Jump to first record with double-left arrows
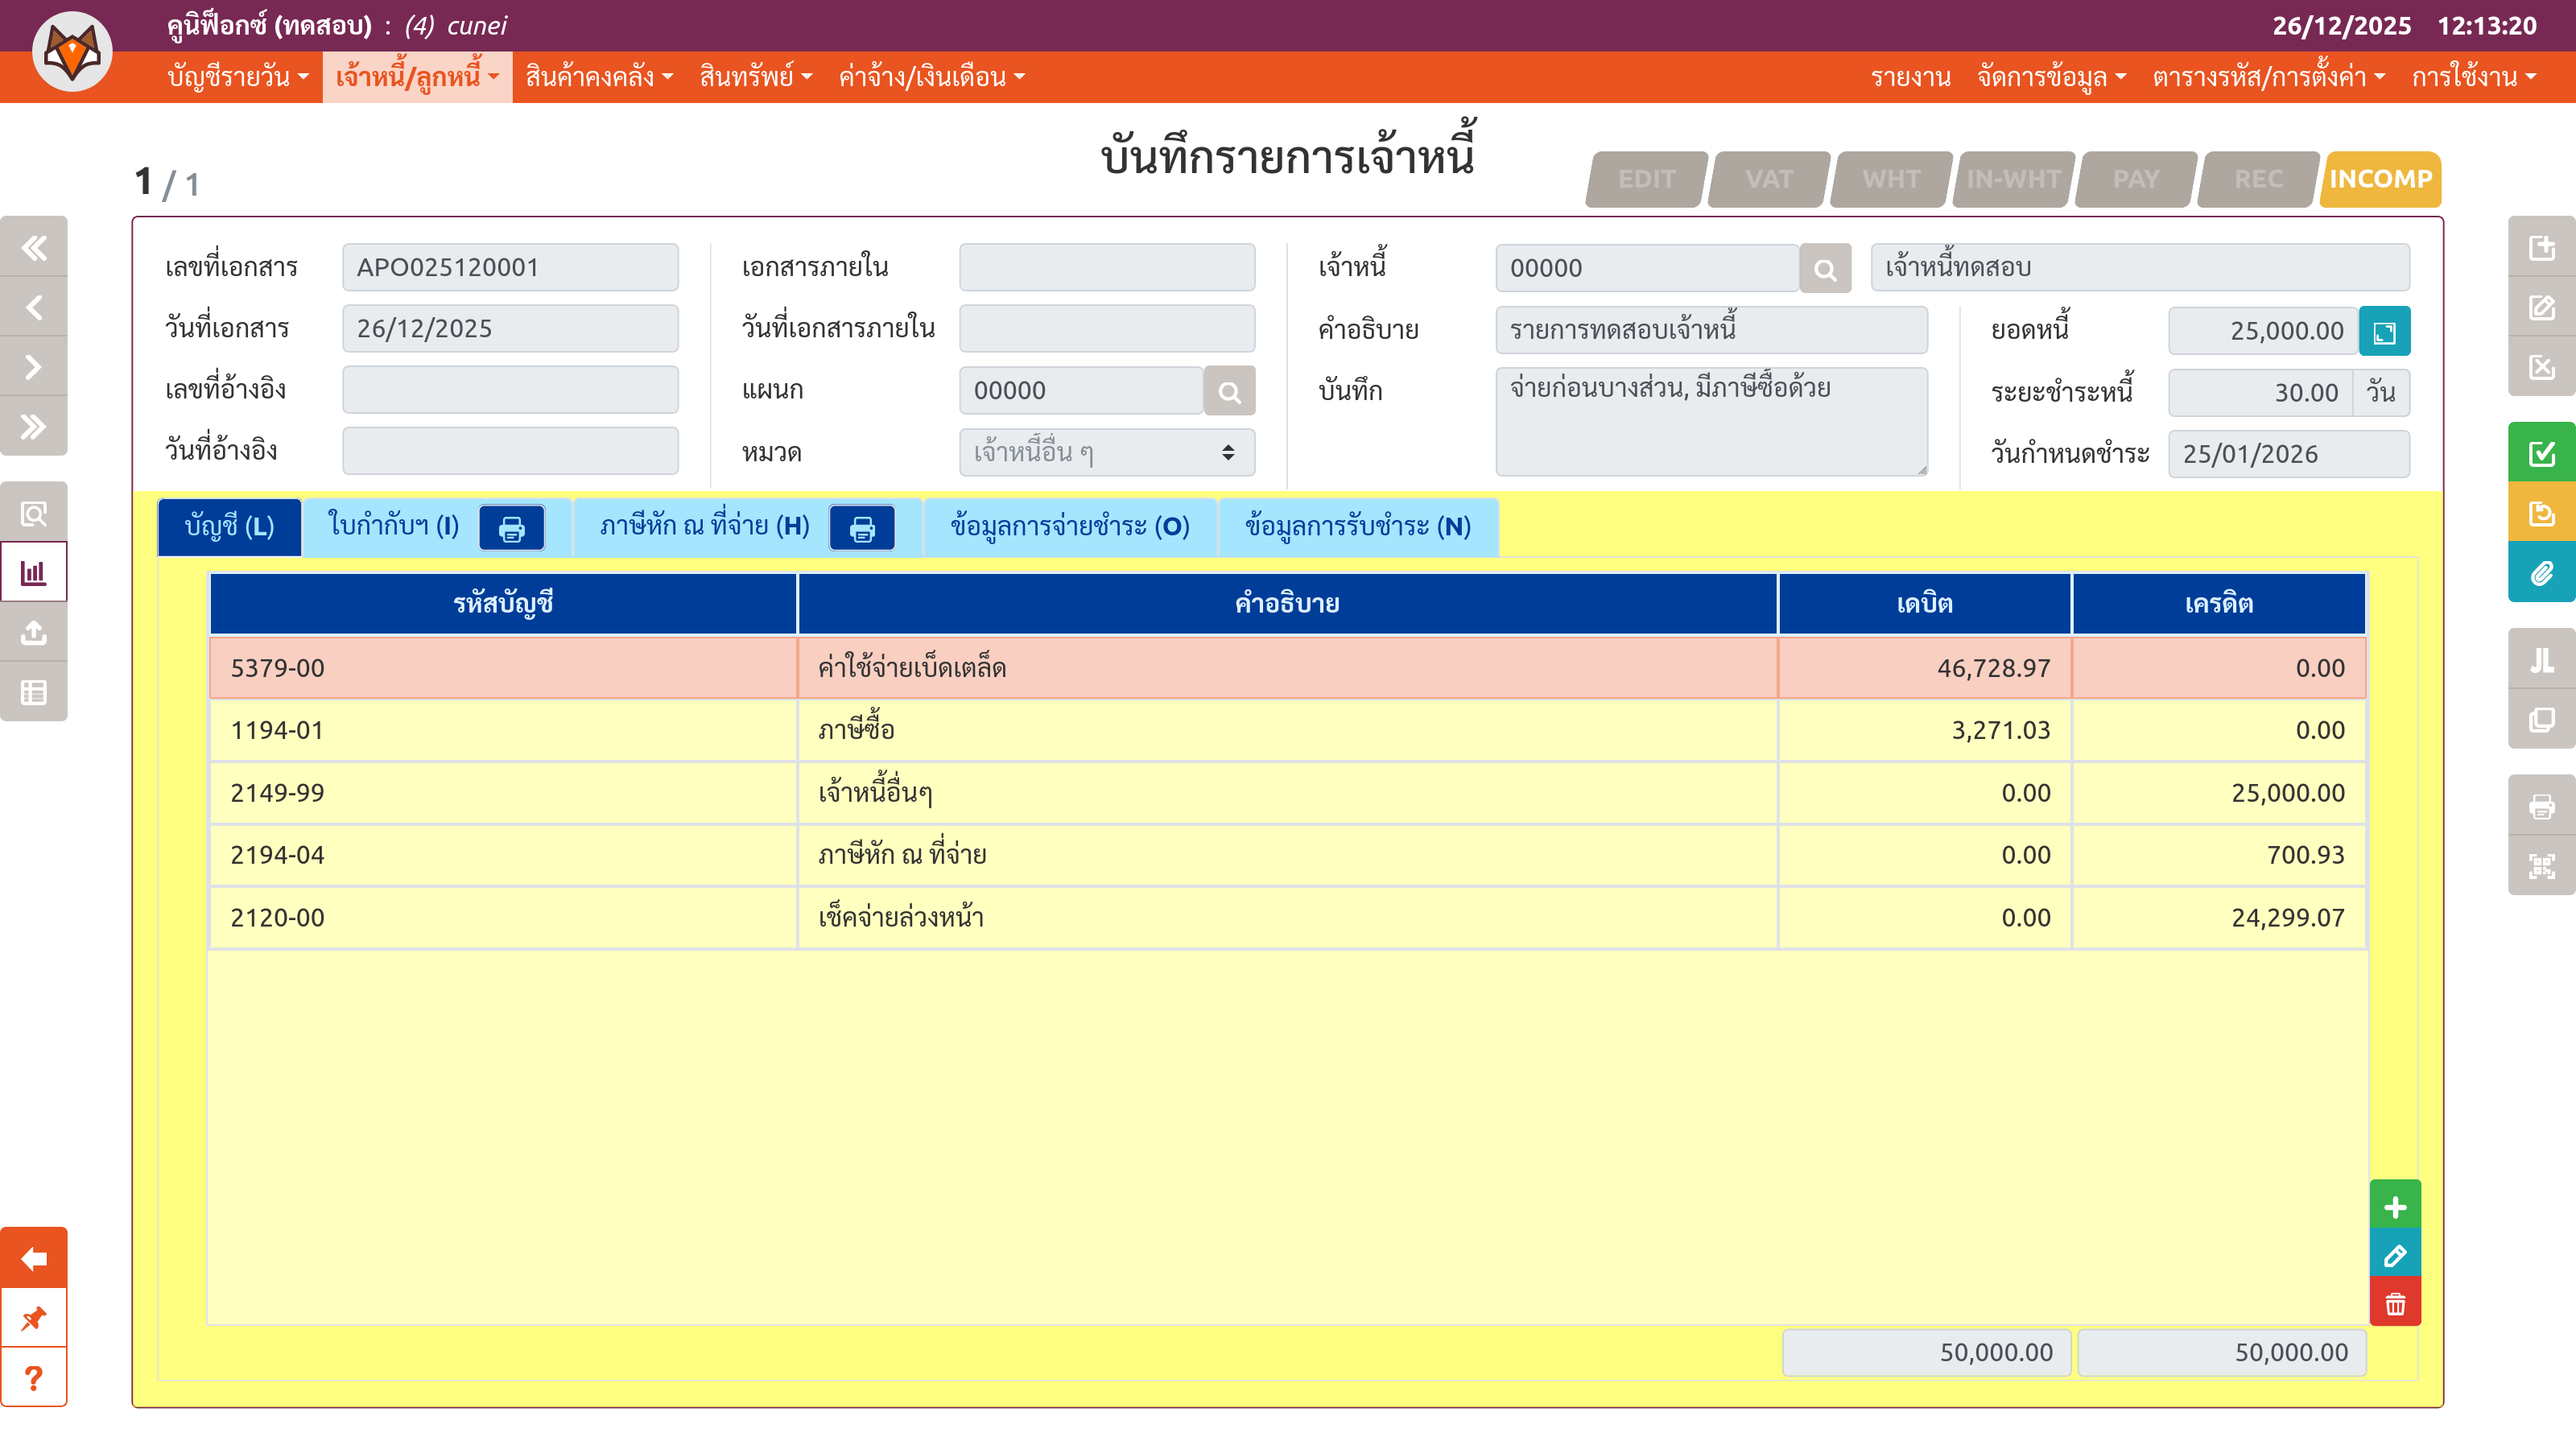 click(x=34, y=247)
